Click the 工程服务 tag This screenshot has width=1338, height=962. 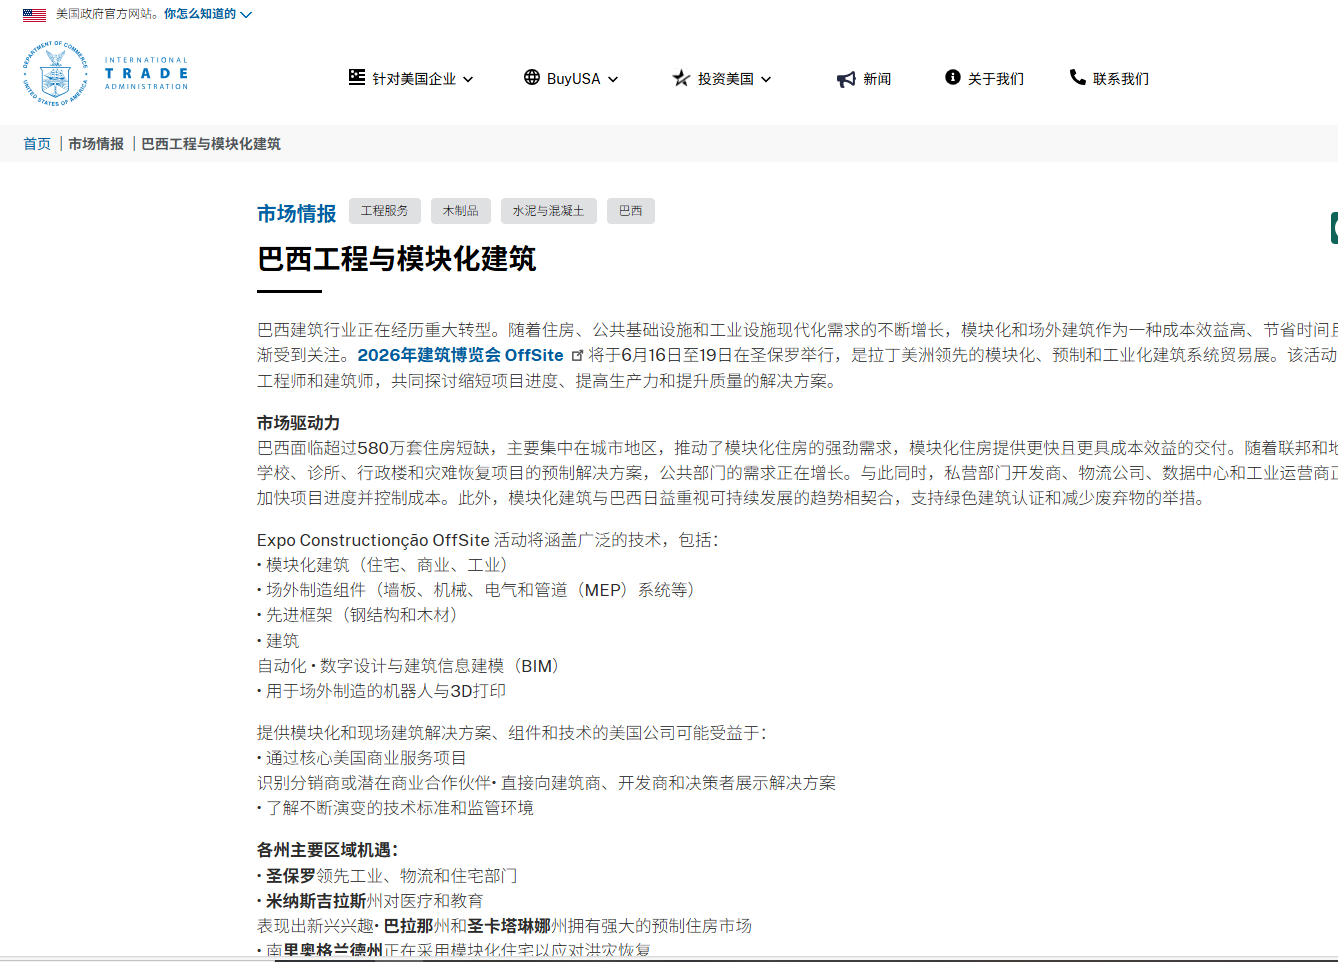(x=384, y=210)
